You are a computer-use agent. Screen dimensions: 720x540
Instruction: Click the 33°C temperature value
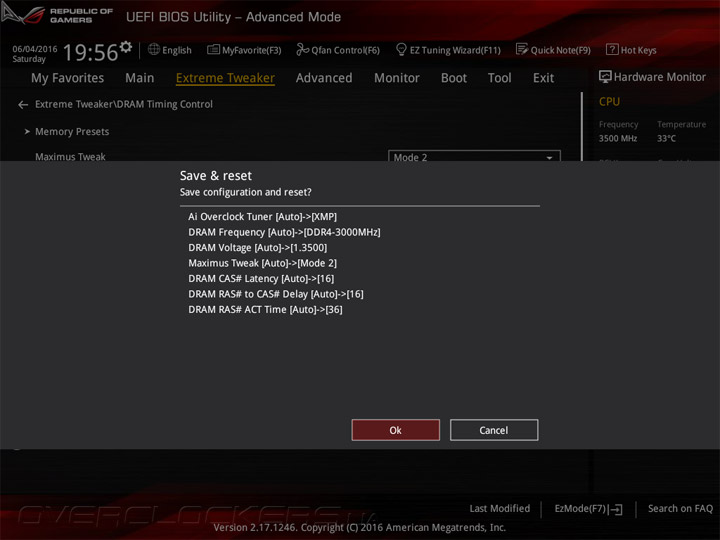tap(666, 138)
